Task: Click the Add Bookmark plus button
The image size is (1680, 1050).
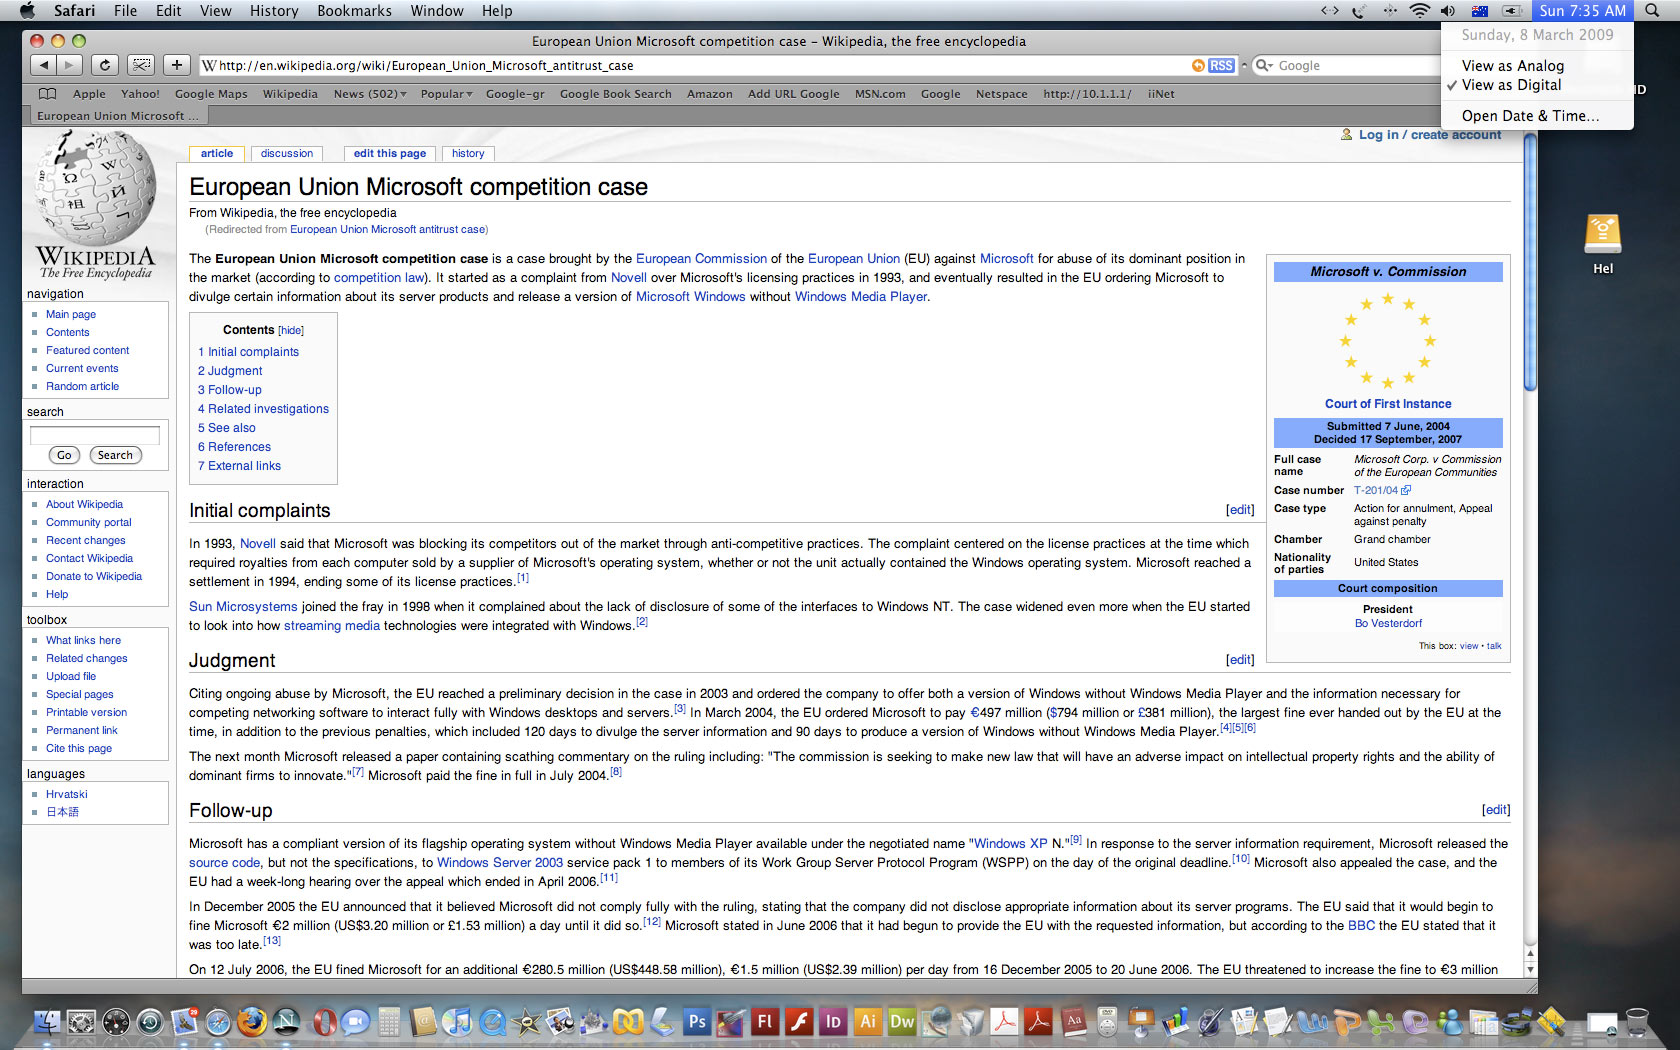Action: (176, 65)
